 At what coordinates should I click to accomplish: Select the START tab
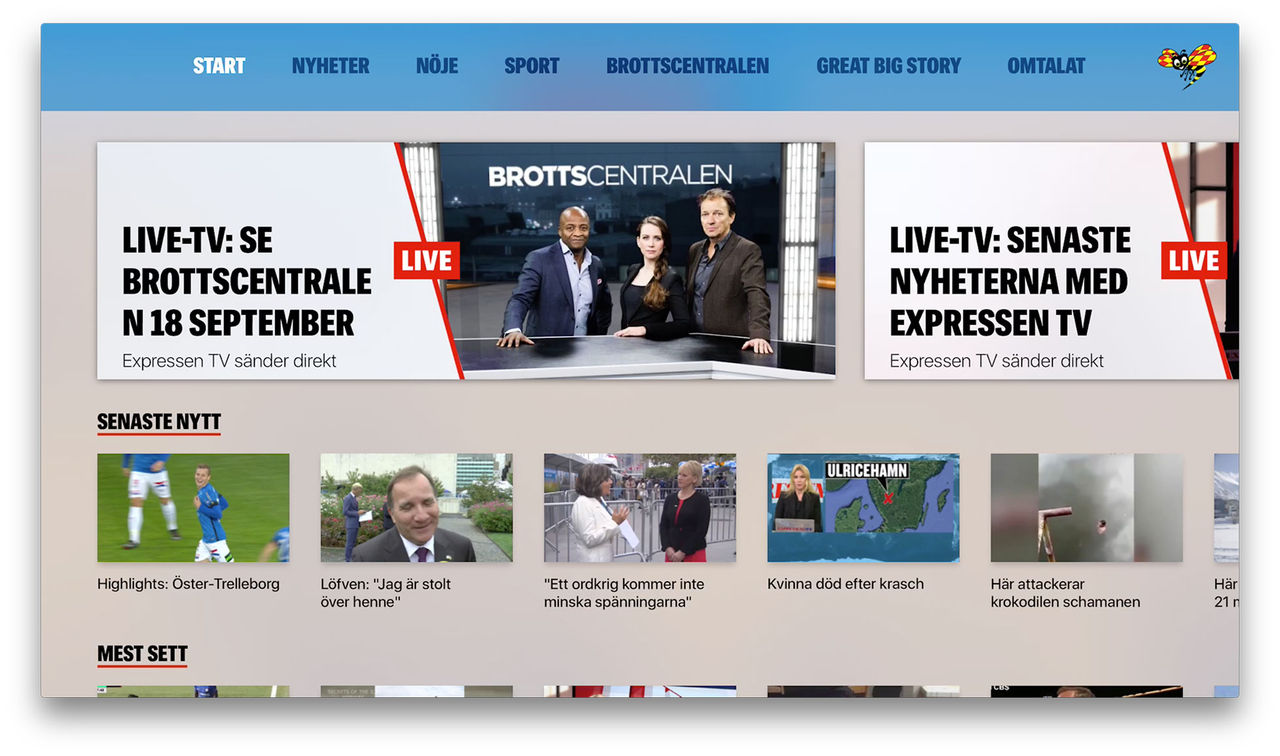click(219, 66)
